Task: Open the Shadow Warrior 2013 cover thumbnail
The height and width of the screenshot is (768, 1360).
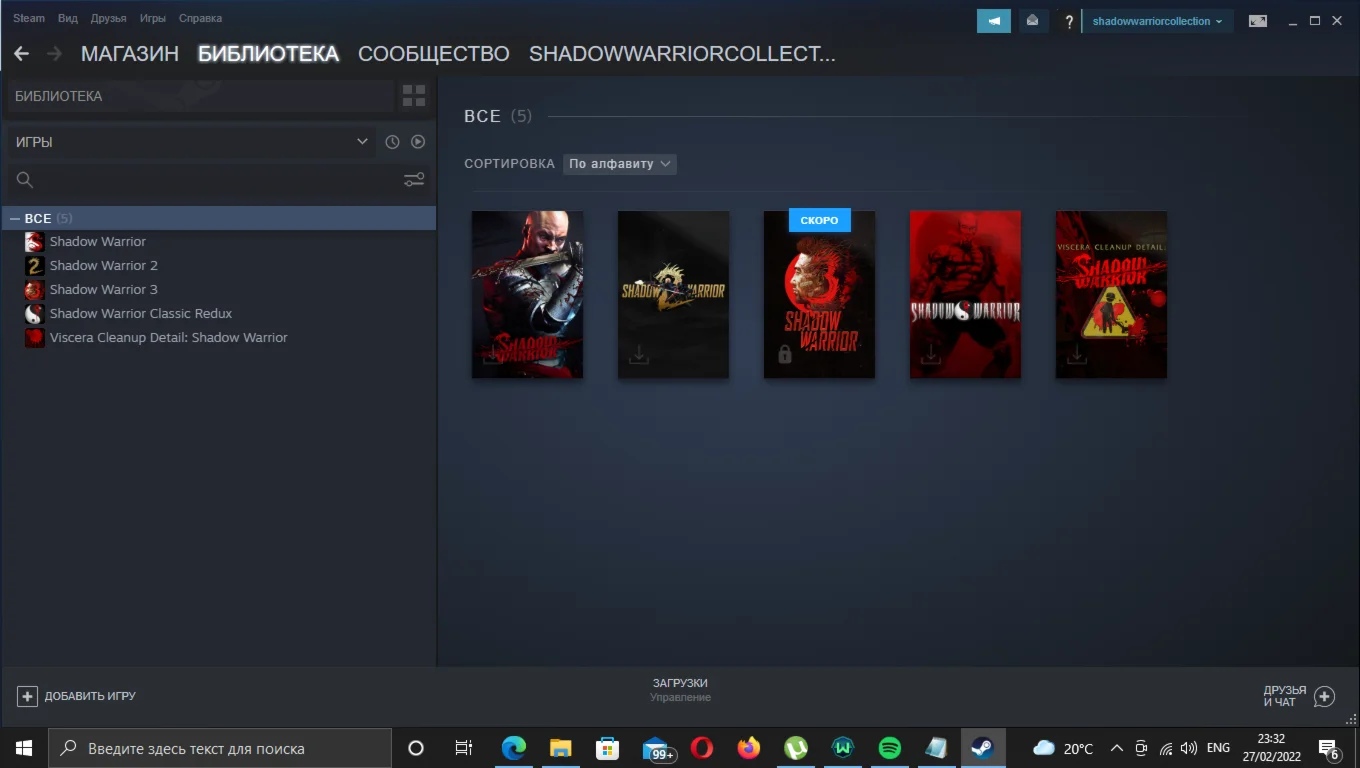Action: [x=527, y=294]
